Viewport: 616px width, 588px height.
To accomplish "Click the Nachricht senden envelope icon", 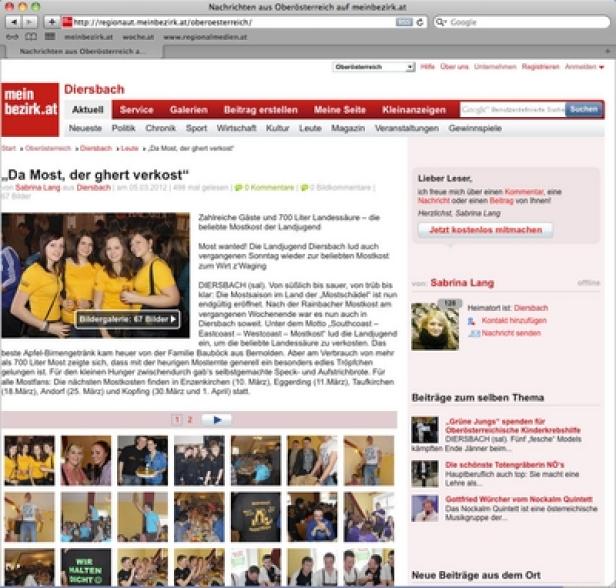I will click(474, 333).
